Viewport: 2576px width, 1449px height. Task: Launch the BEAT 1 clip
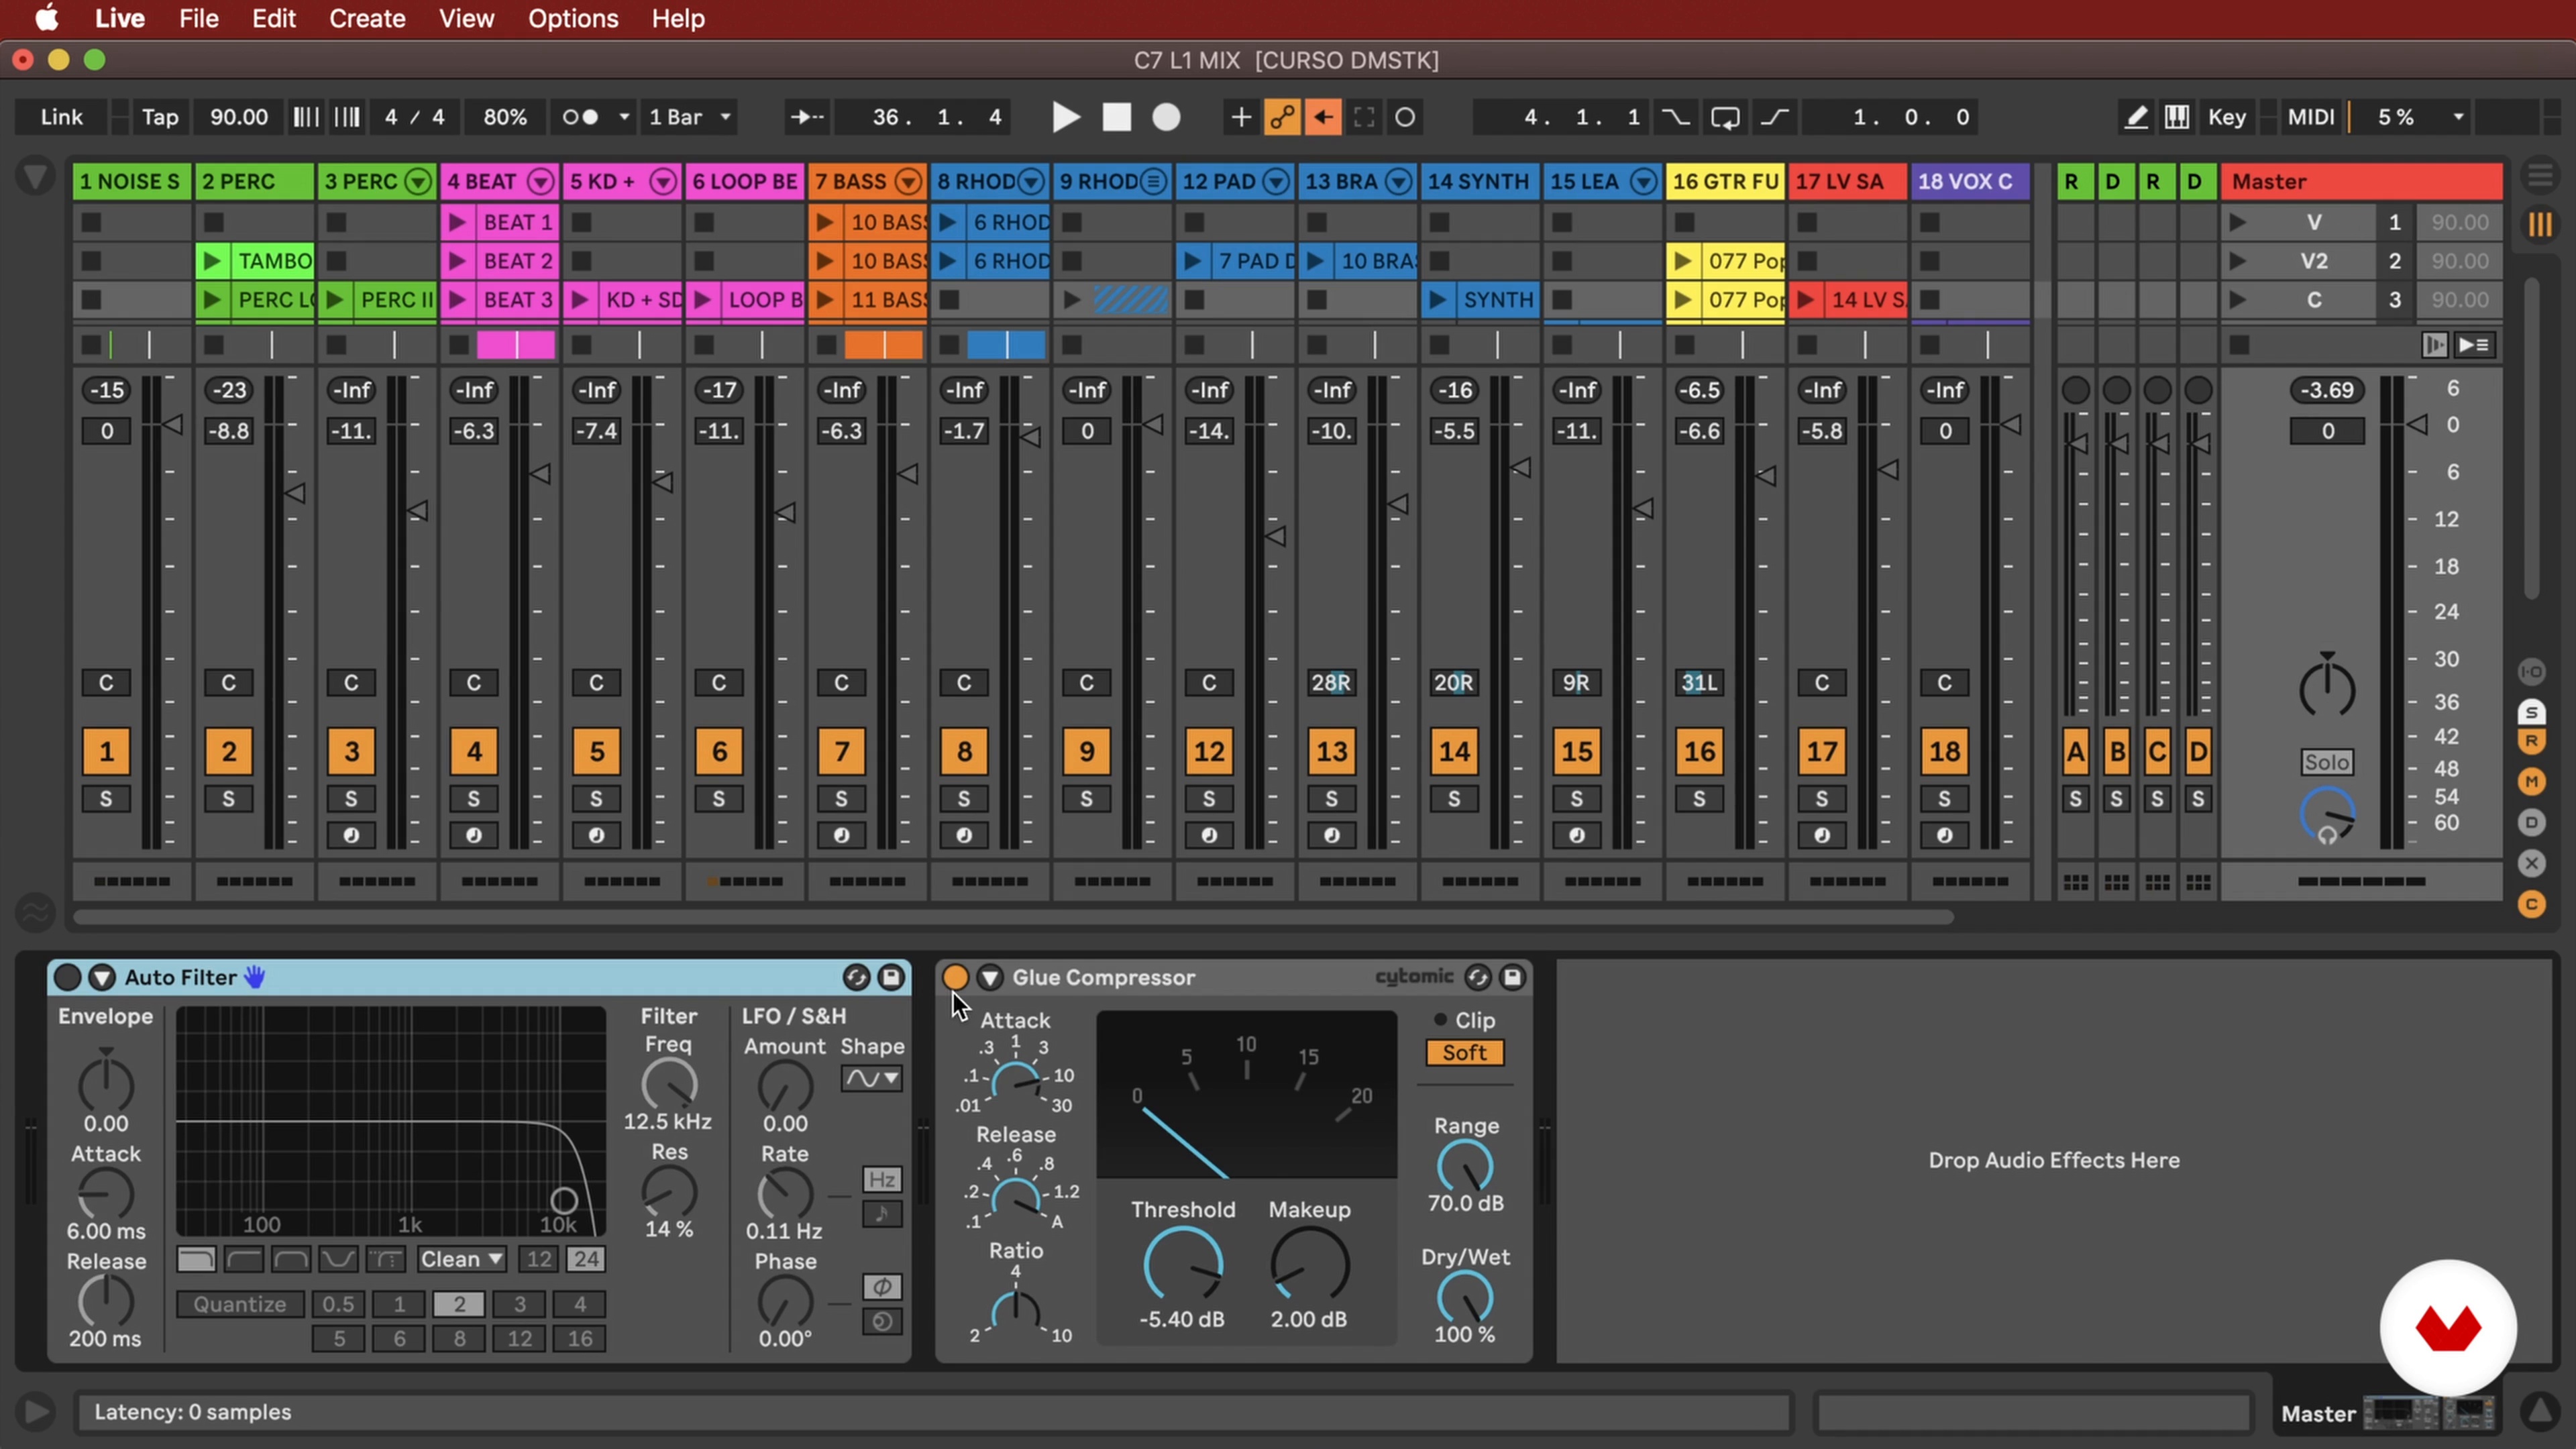pos(458,222)
